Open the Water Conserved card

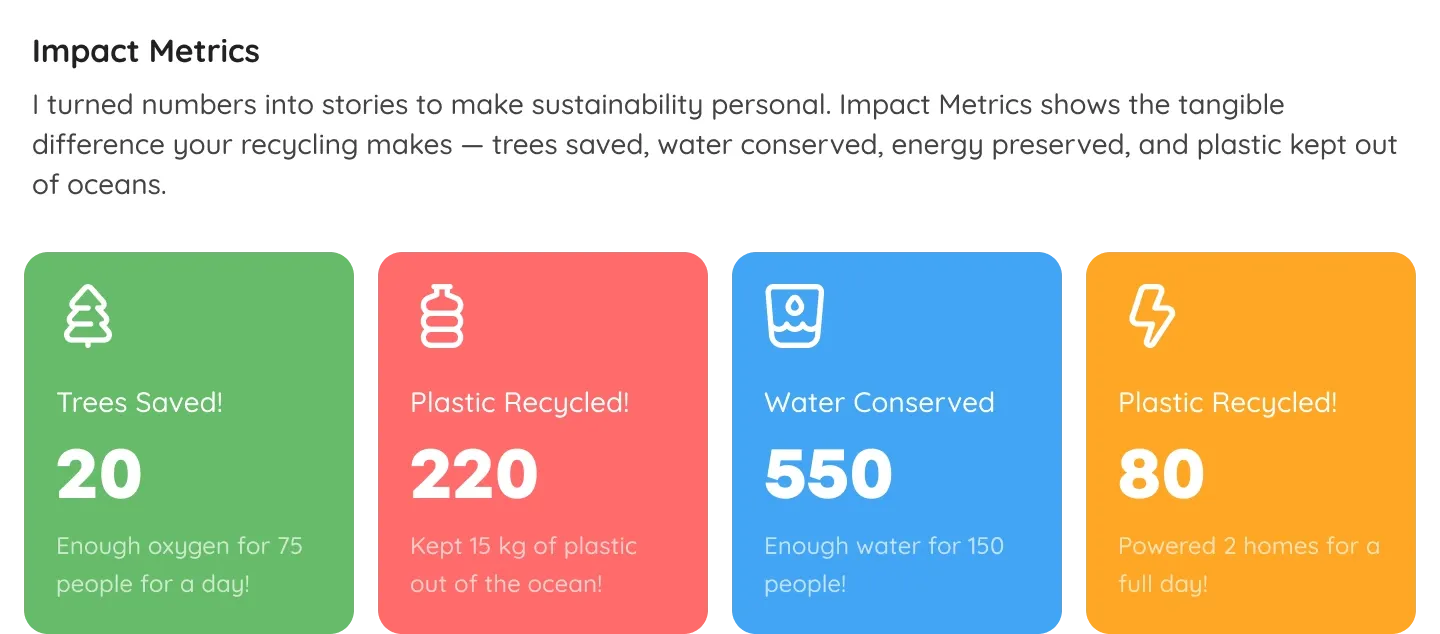click(x=897, y=440)
